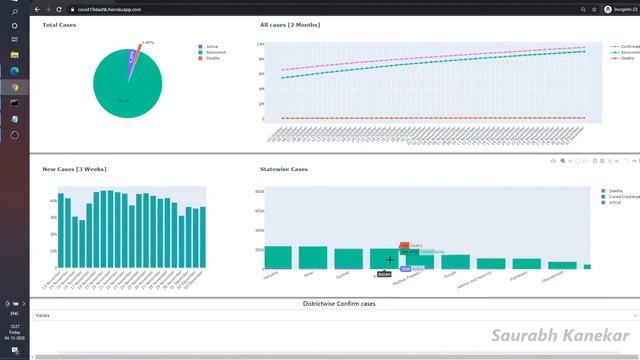The width and height of the screenshot is (640, 360).
Task: Bookmark this page with the star icon
Action: click(x=594, y=9)
